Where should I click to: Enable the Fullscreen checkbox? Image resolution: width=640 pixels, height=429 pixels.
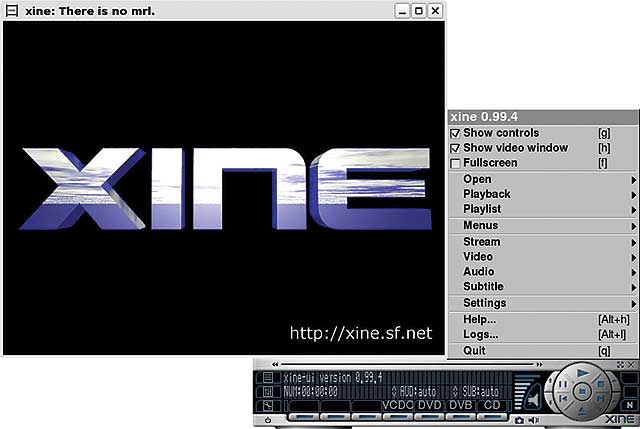[x=455, y=163]
